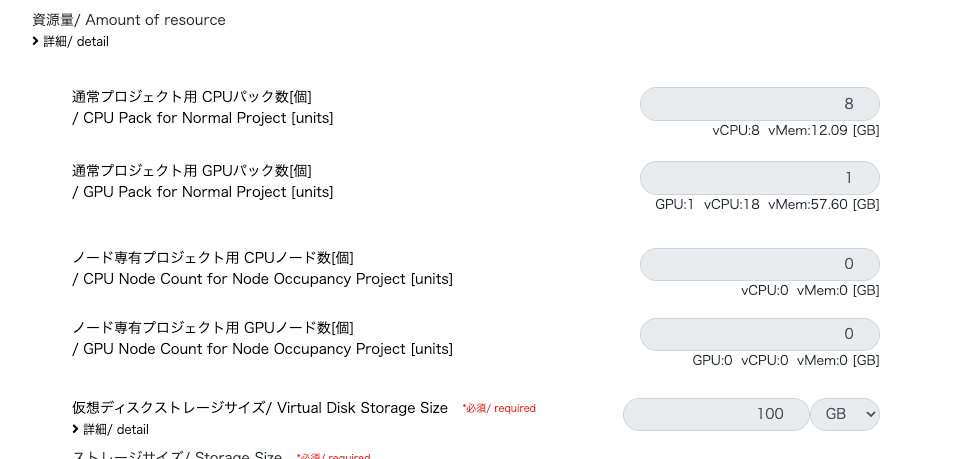This screenshot has height=459, width=956.
Task: Click the GPU Pack for Normal Project input
Action: [759, 178]
